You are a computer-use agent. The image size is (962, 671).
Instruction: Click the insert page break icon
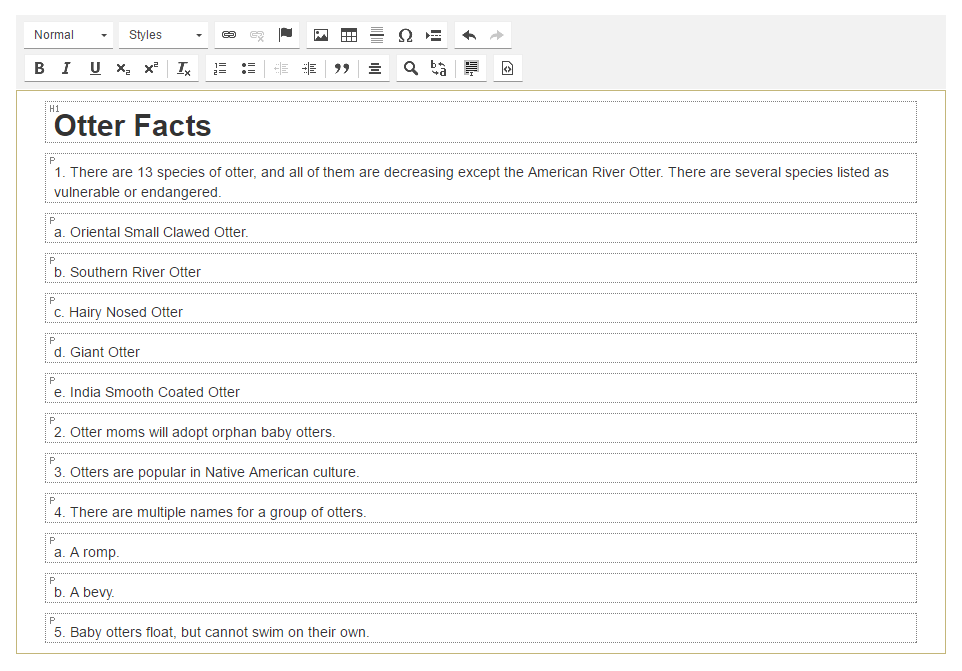pos(434,35)
